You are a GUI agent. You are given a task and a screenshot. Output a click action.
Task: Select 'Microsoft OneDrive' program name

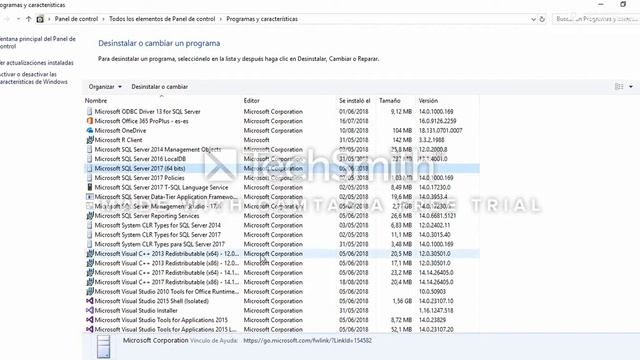(x=120, y=131)
